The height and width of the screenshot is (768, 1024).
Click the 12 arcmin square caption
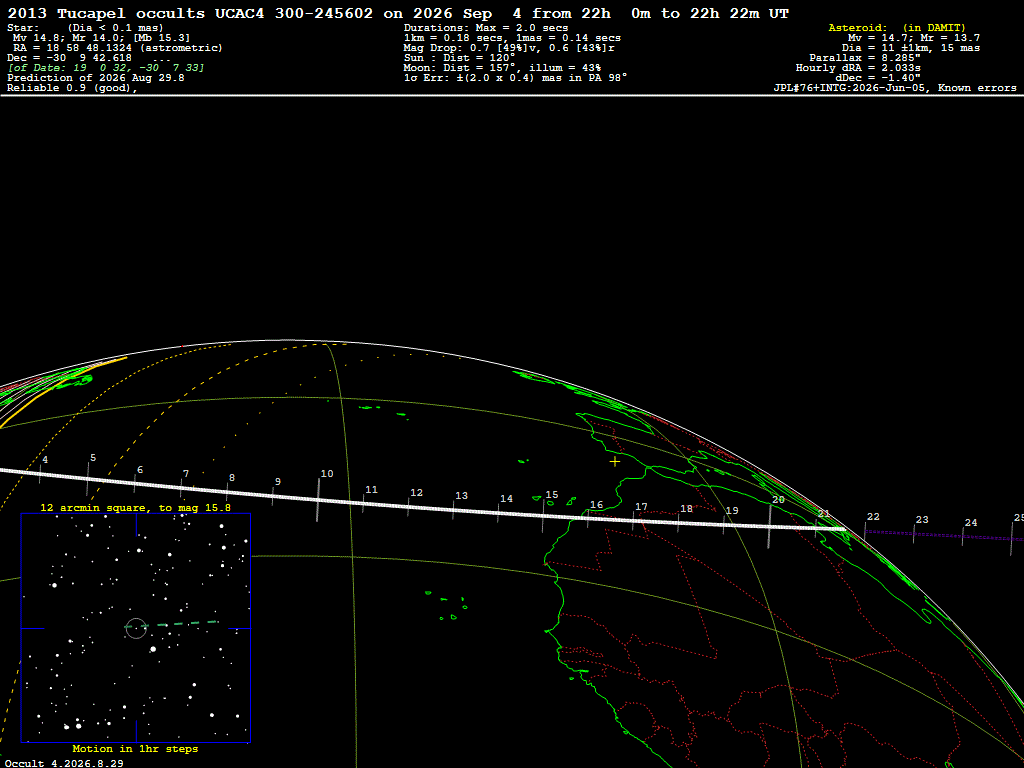pyautogui.click(x=135, y=507)
